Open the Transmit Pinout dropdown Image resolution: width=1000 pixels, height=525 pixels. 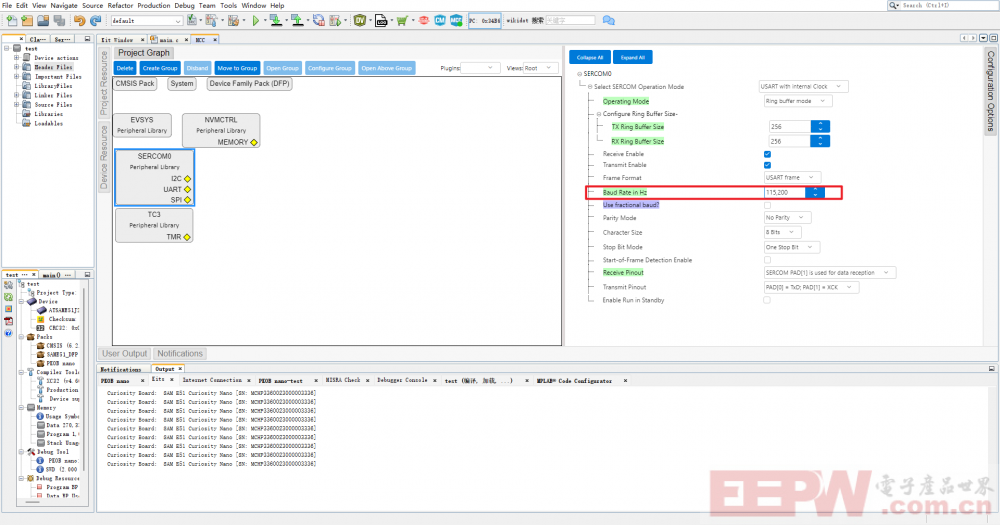tap(811, 287)
